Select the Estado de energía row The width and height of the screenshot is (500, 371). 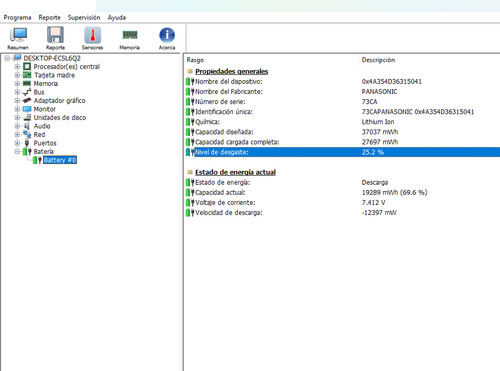342,183
